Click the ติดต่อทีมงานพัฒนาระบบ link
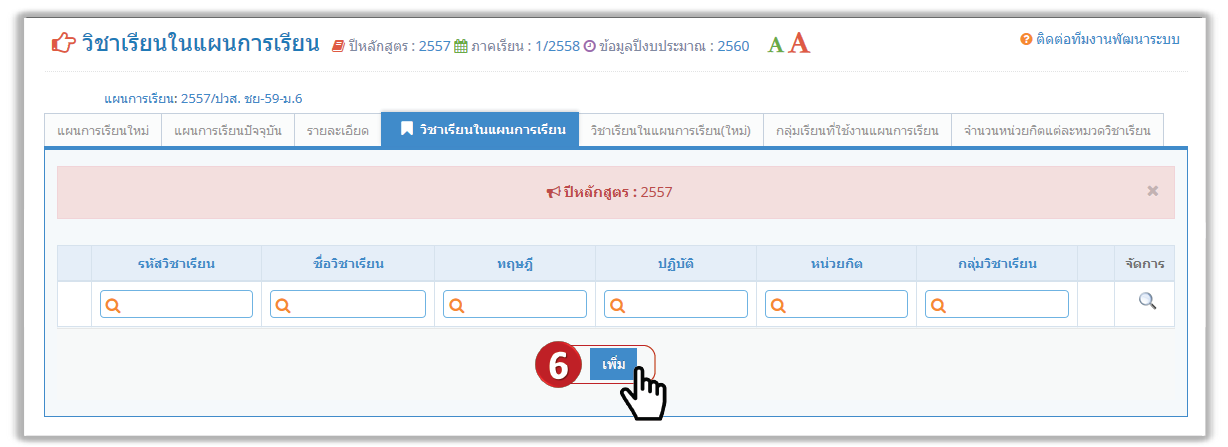The image size is (1228, 447). point(1107,40)
